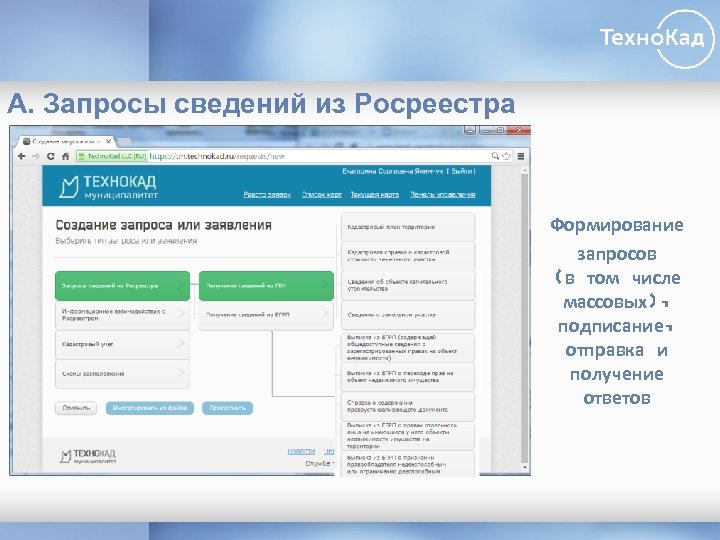This screenshot has width=720, height=540.
Task: Click the page scrollbar up arrow
Action: (x=525, y=170)
